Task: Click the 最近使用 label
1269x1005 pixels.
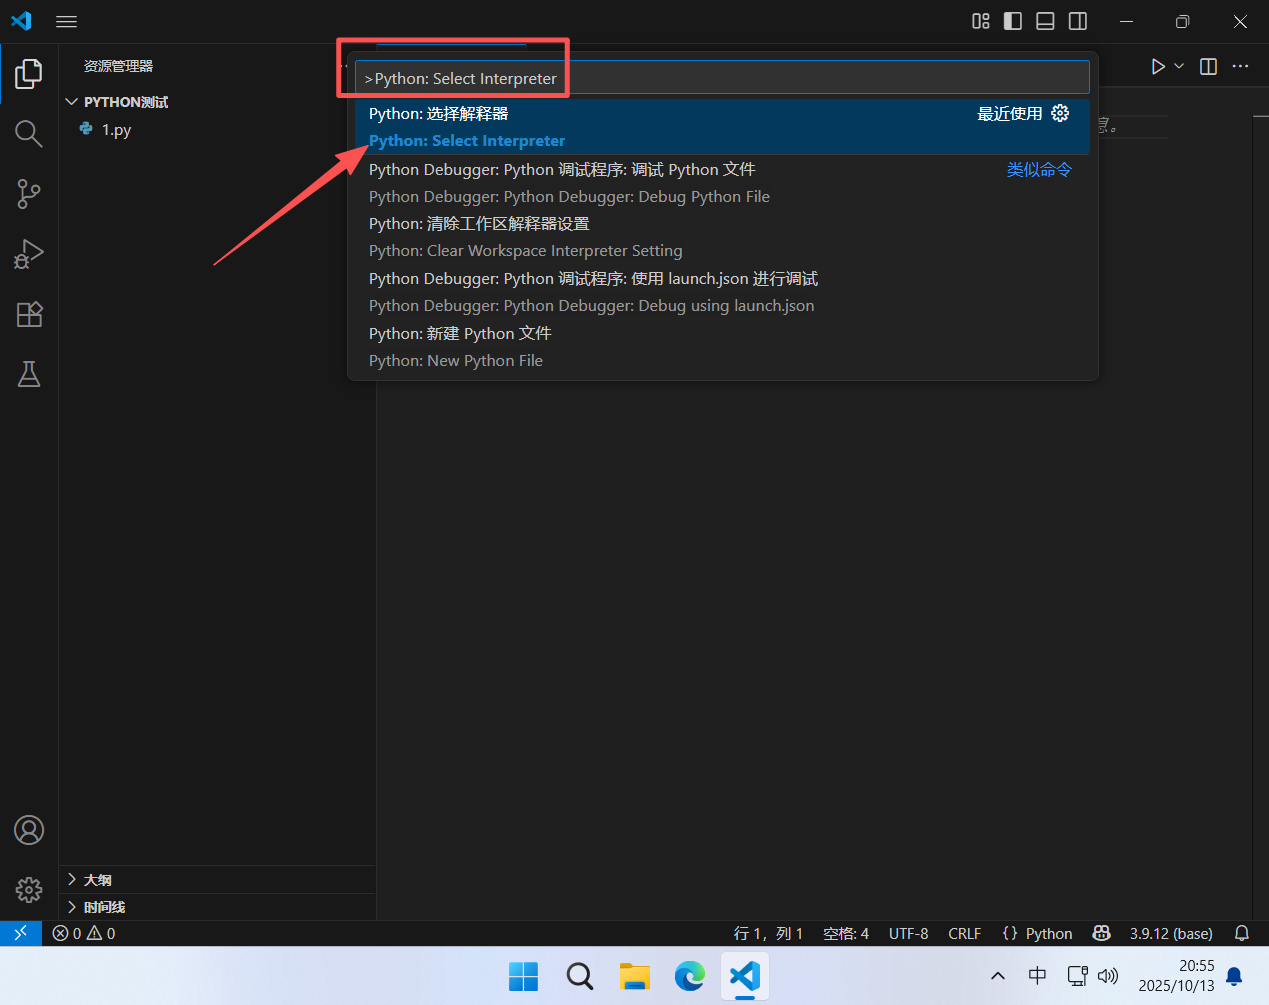Action: 1010,114
